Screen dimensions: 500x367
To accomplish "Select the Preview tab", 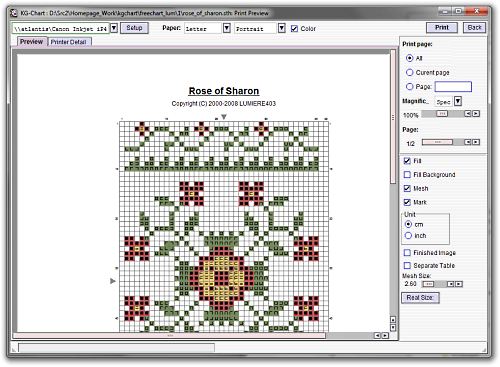I will tap(31, 42).
